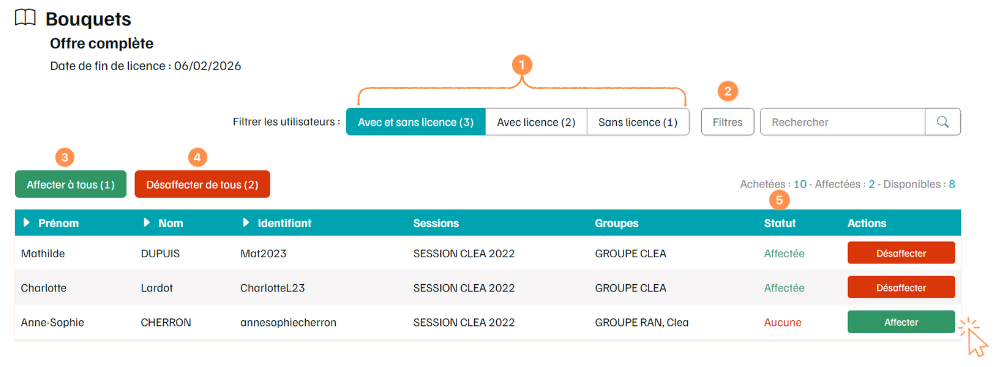This screenshot has height=367, width=996.
Task: Click orange annotation marker number 1
Action: tap(522, 64)
